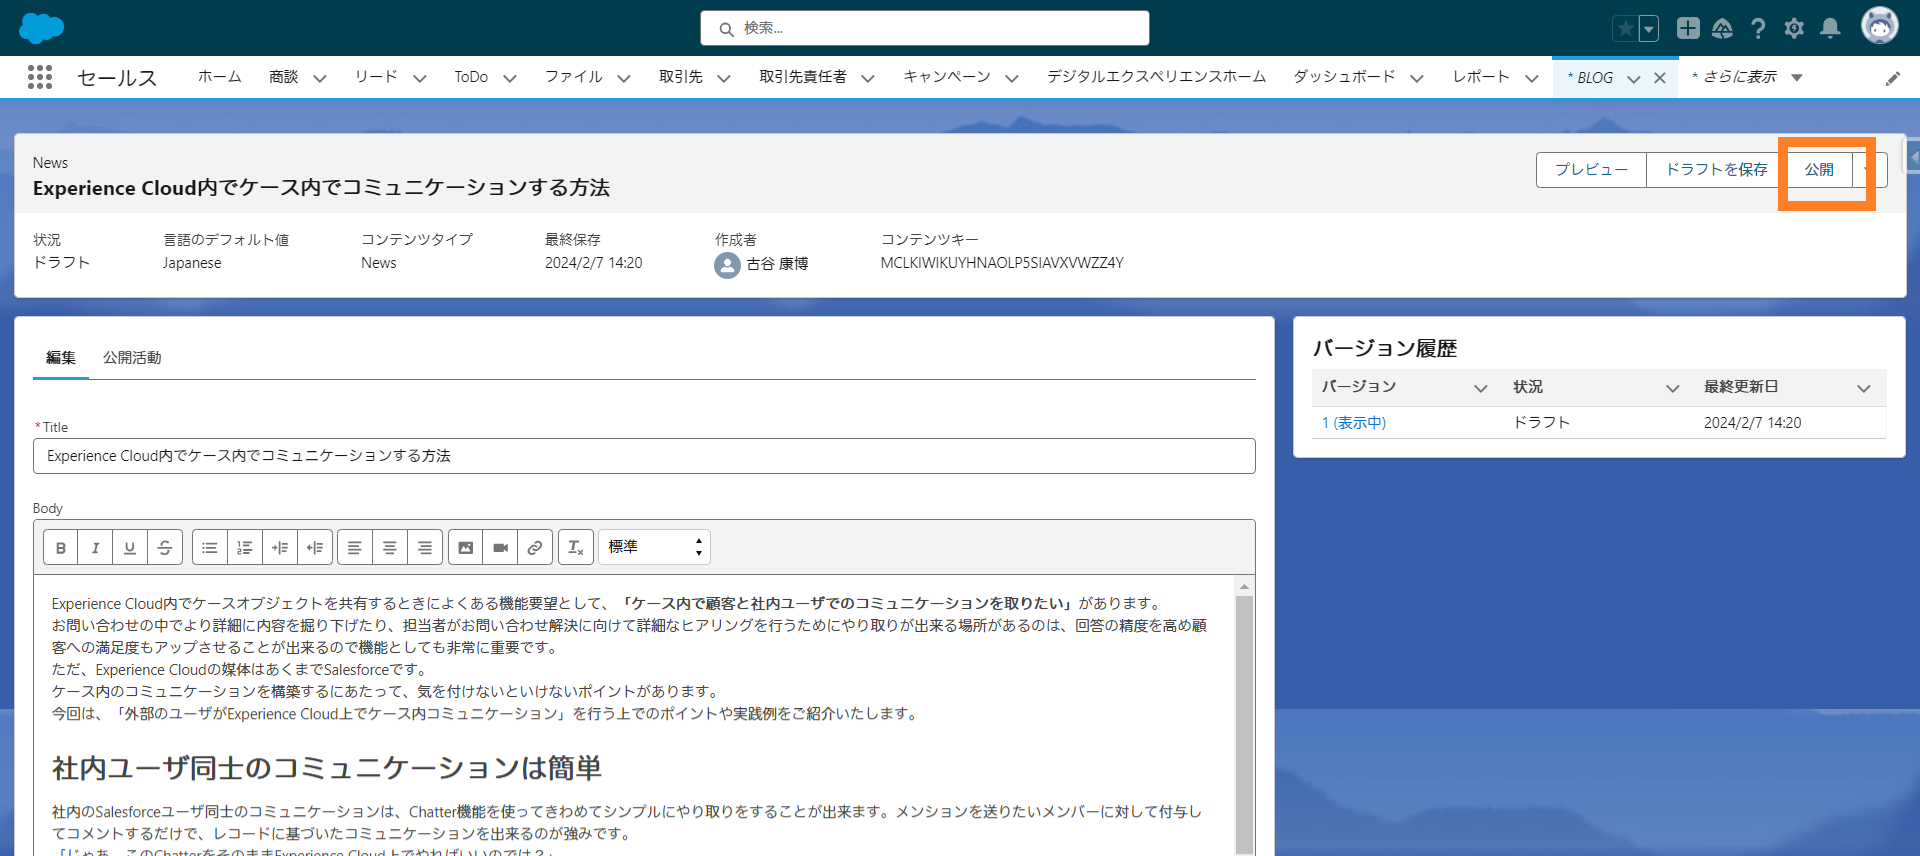This screenshot has height=856, width=1920.
Task: Switch to the 公開活動 tab
Action: tap(132, 357)
